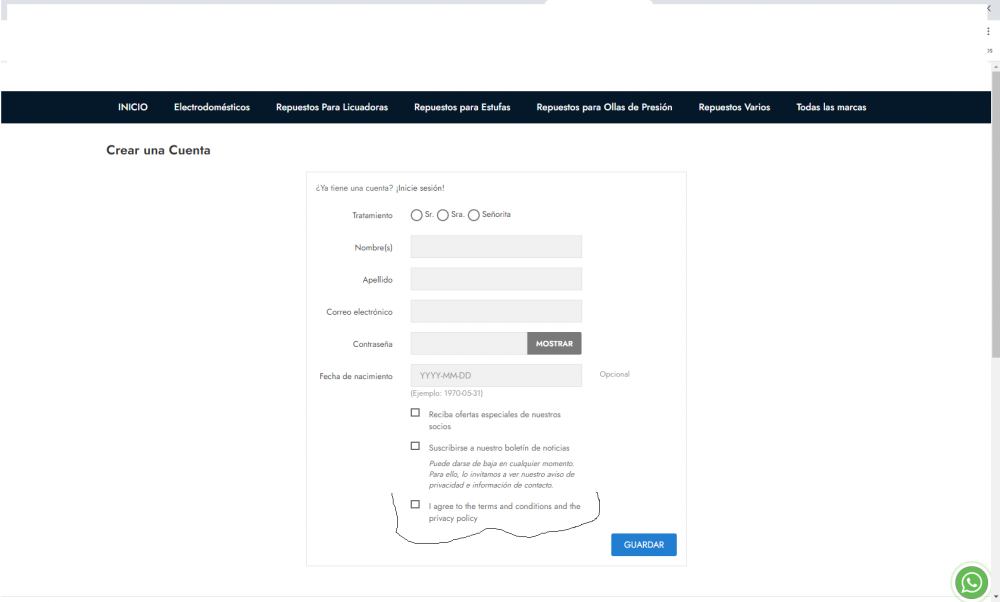Open the WhatsApp chat icon
The height and width of the screenshot is (602, 1000).
pos(971,582)
